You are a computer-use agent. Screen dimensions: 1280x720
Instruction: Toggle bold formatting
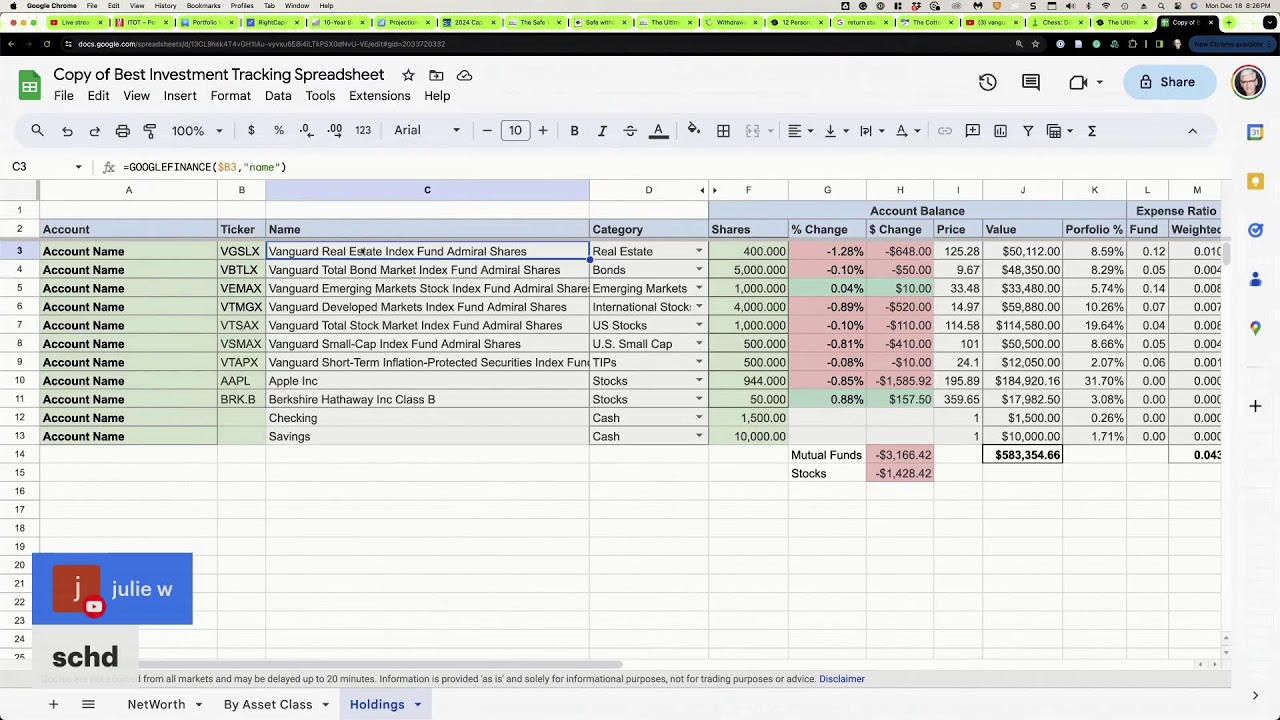pyautogui.click(x=574, y=131)
